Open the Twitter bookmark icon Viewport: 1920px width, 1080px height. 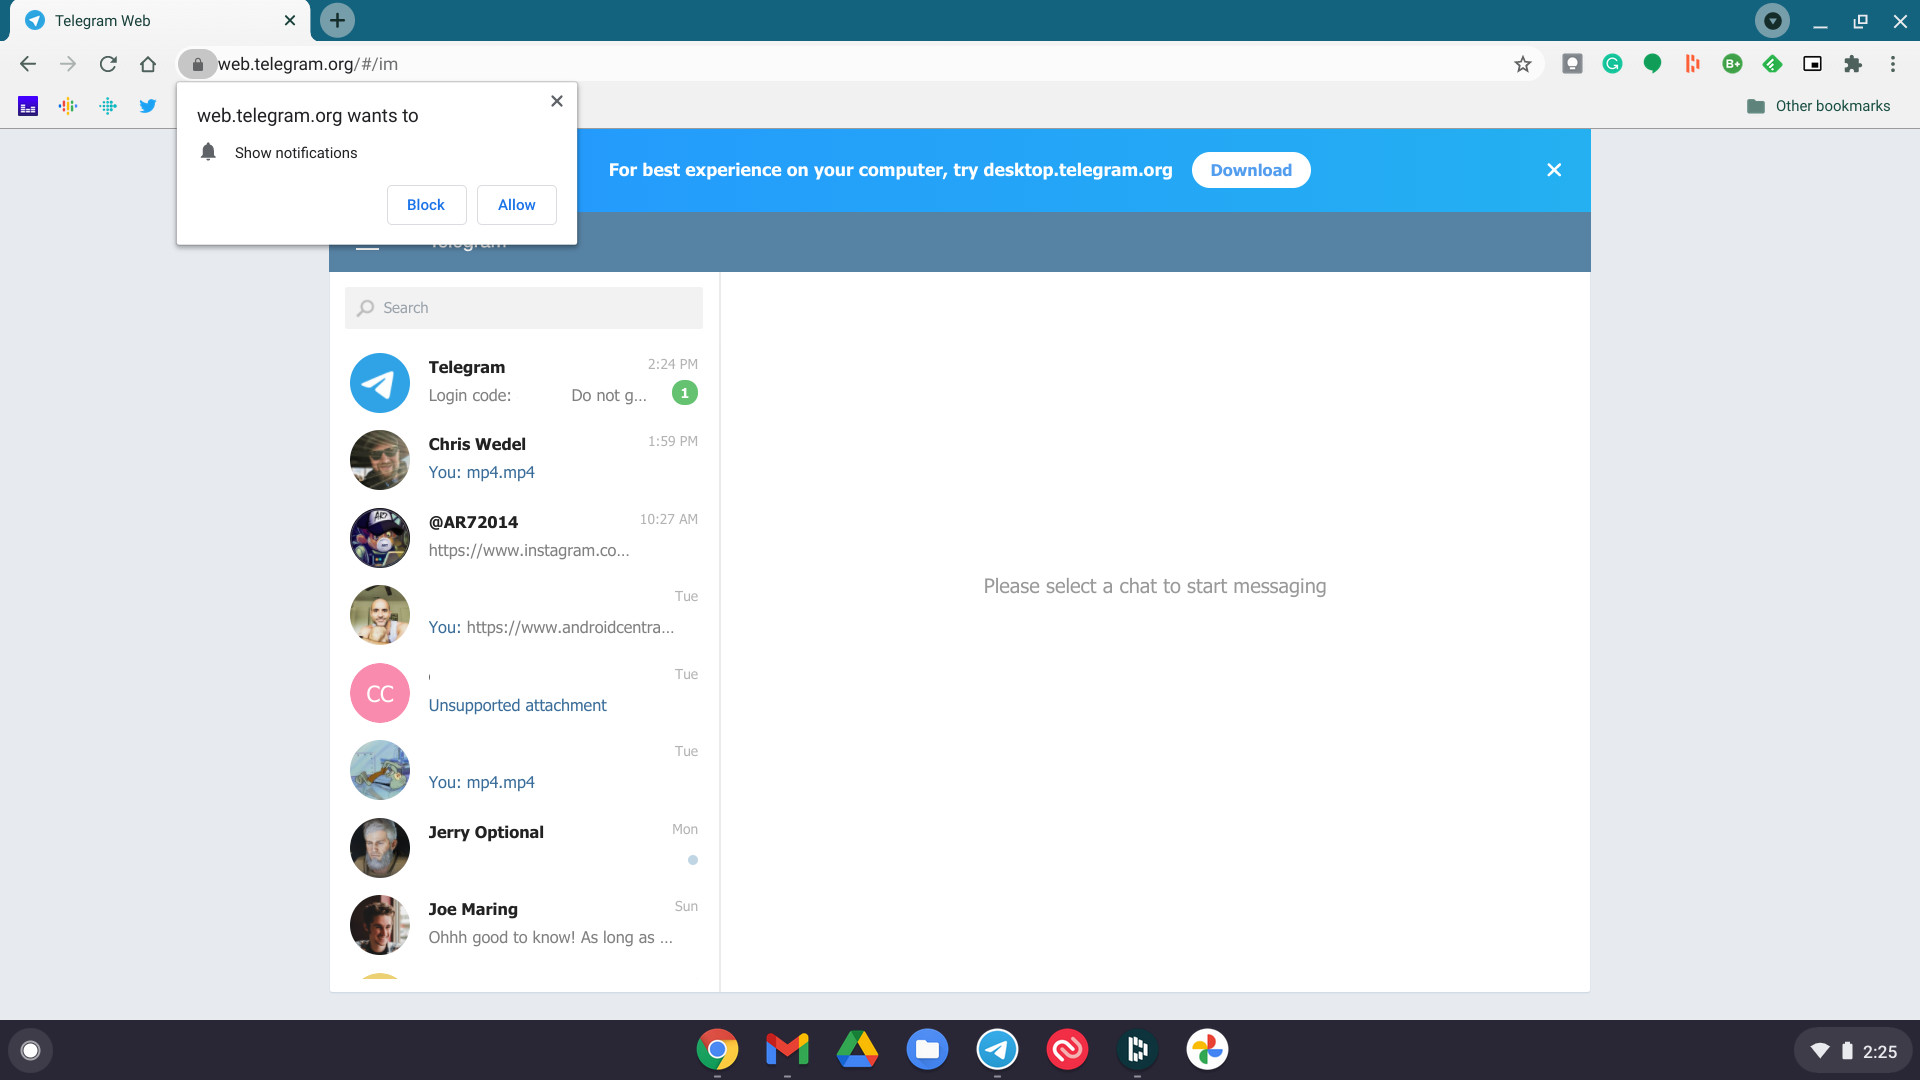[x=148, y=106]
